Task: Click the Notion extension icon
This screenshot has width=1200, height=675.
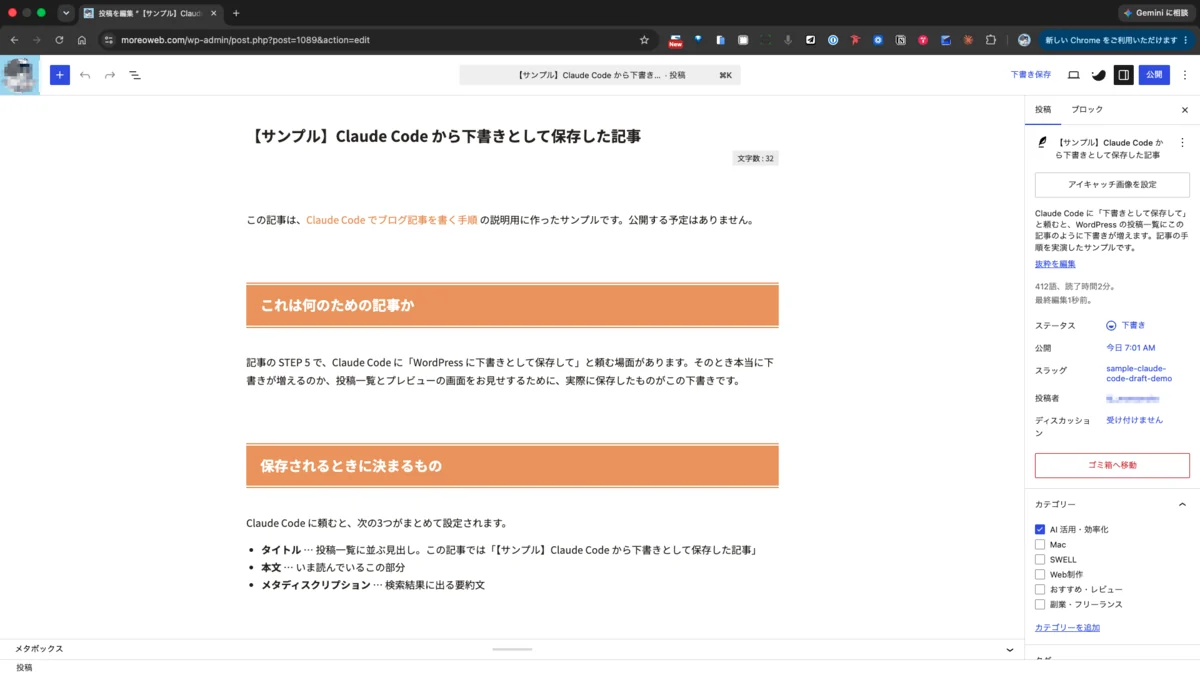Action: click(x=900, y=40)
